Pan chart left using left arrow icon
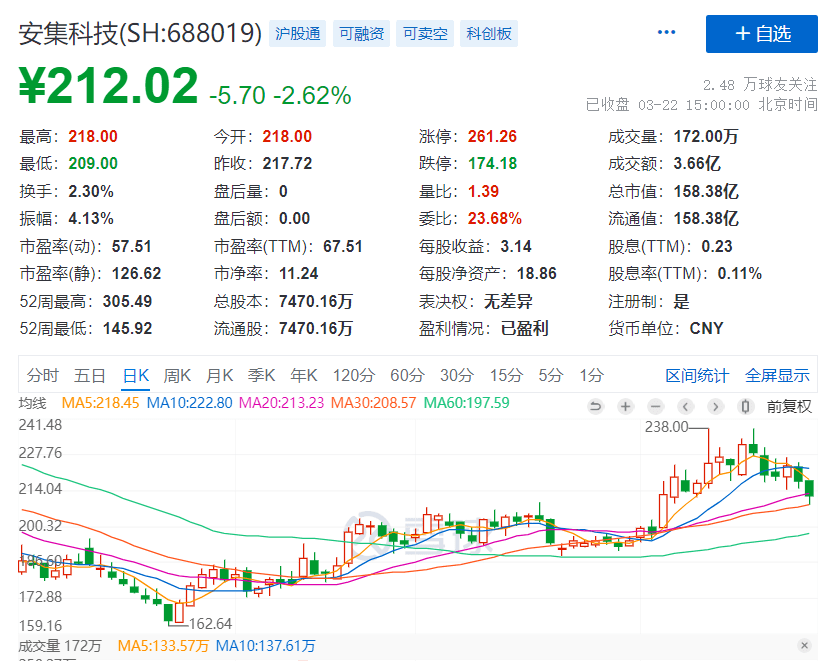821x661 pixels. pos(685,407)
